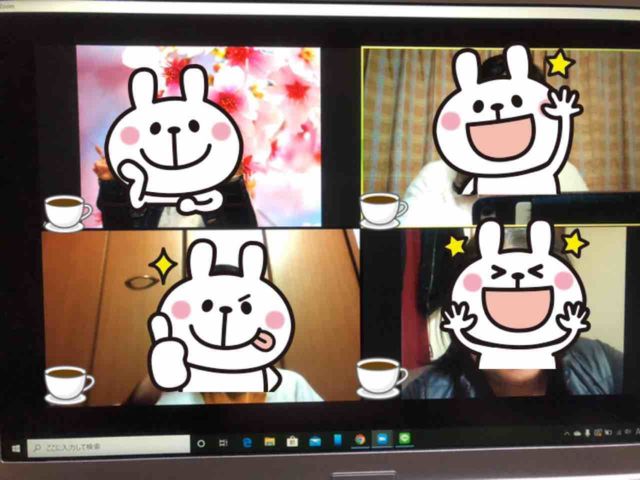
Task: Open the green LINE app on taskbar
Action: click(x=405, y=438)
